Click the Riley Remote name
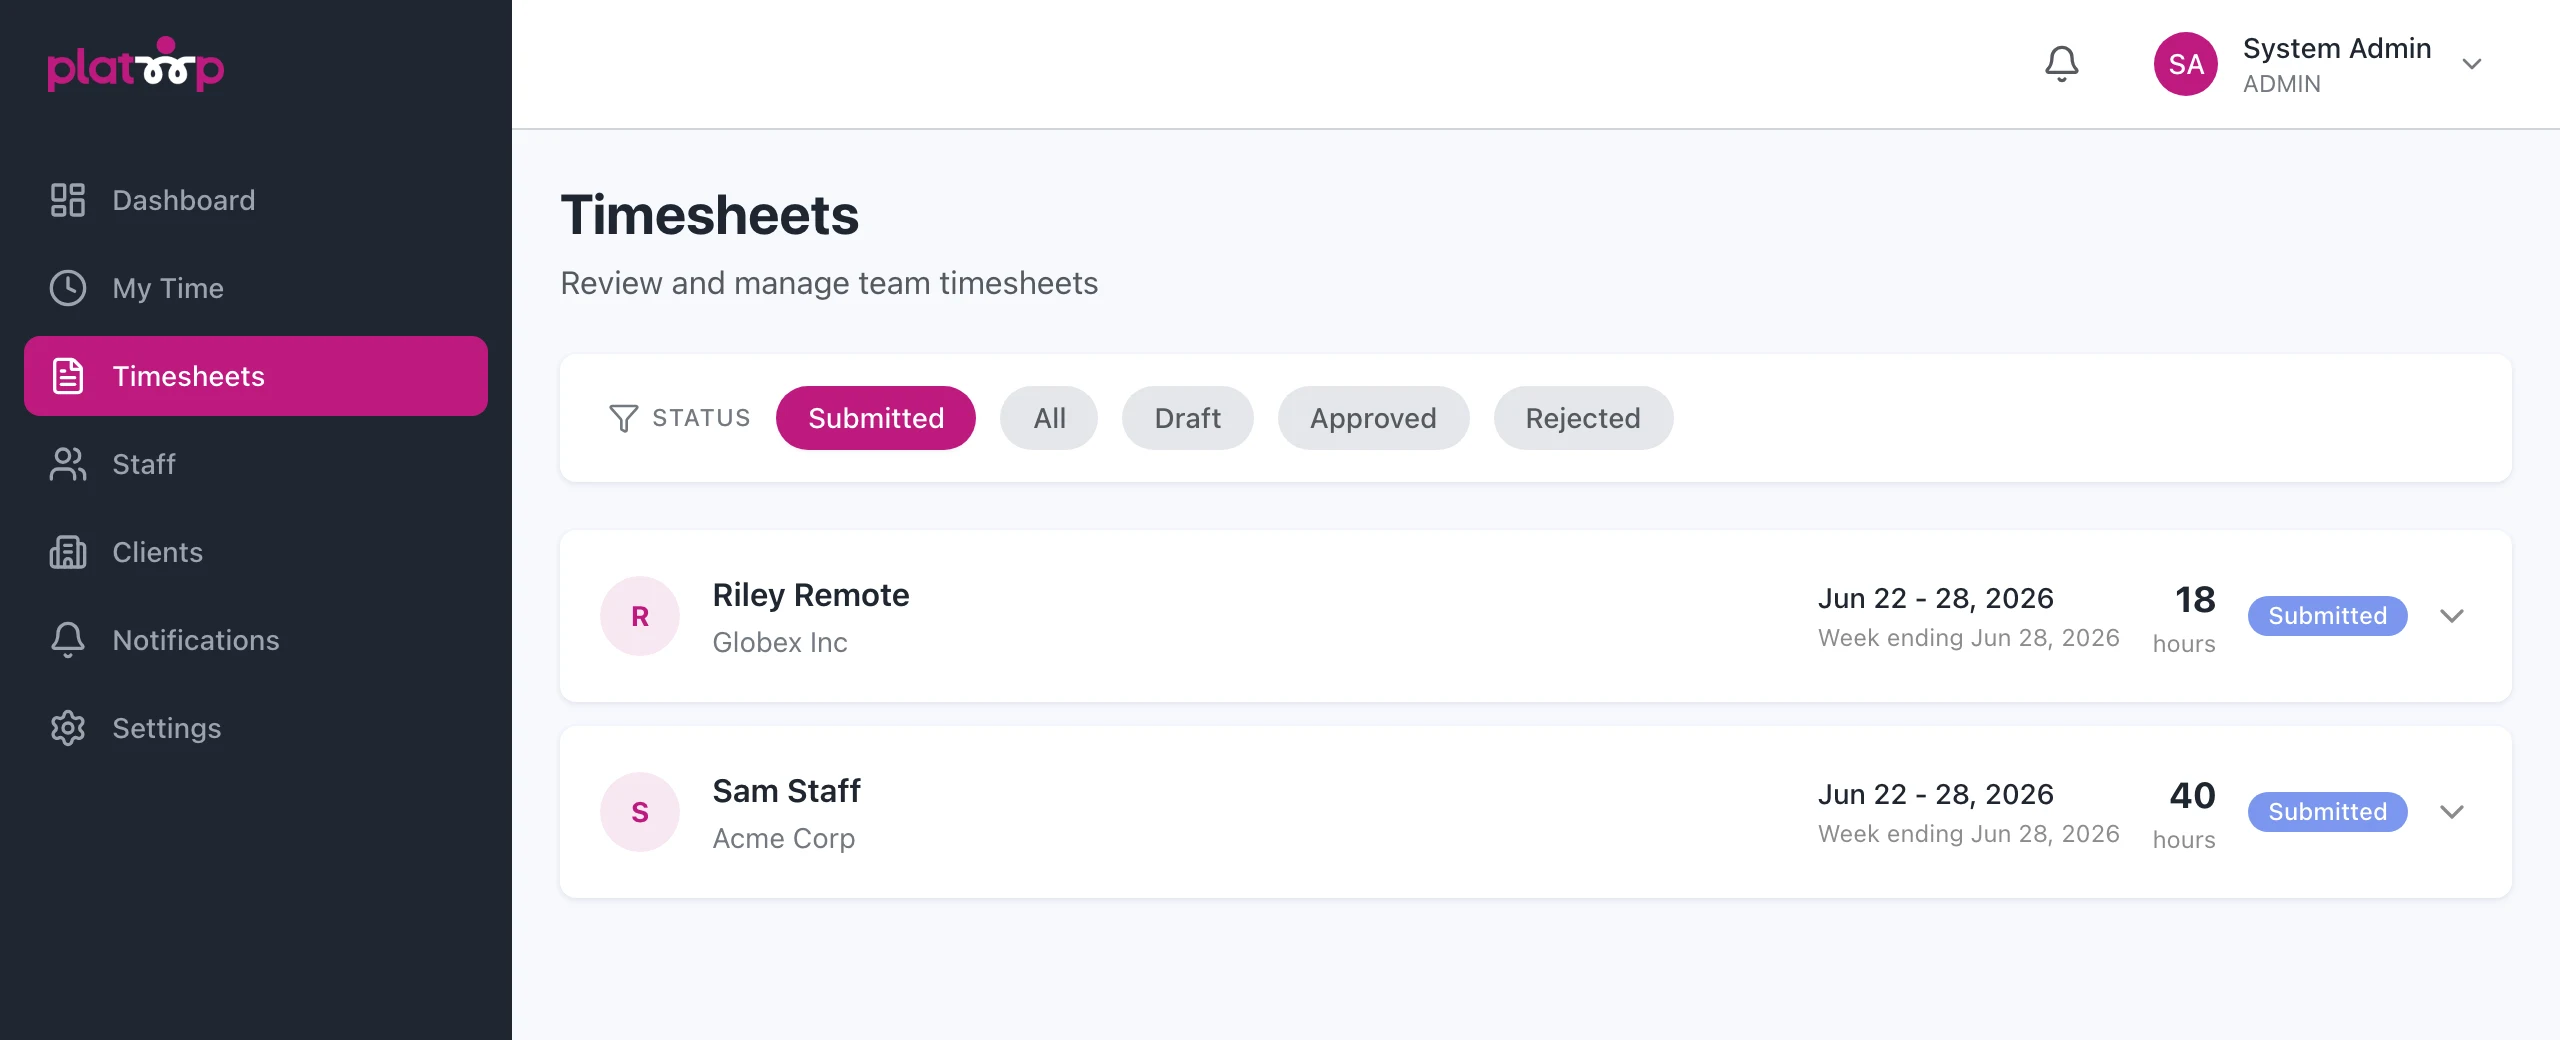The width and height of the screenshot is (2560, 1040). (x=811, y=595)
